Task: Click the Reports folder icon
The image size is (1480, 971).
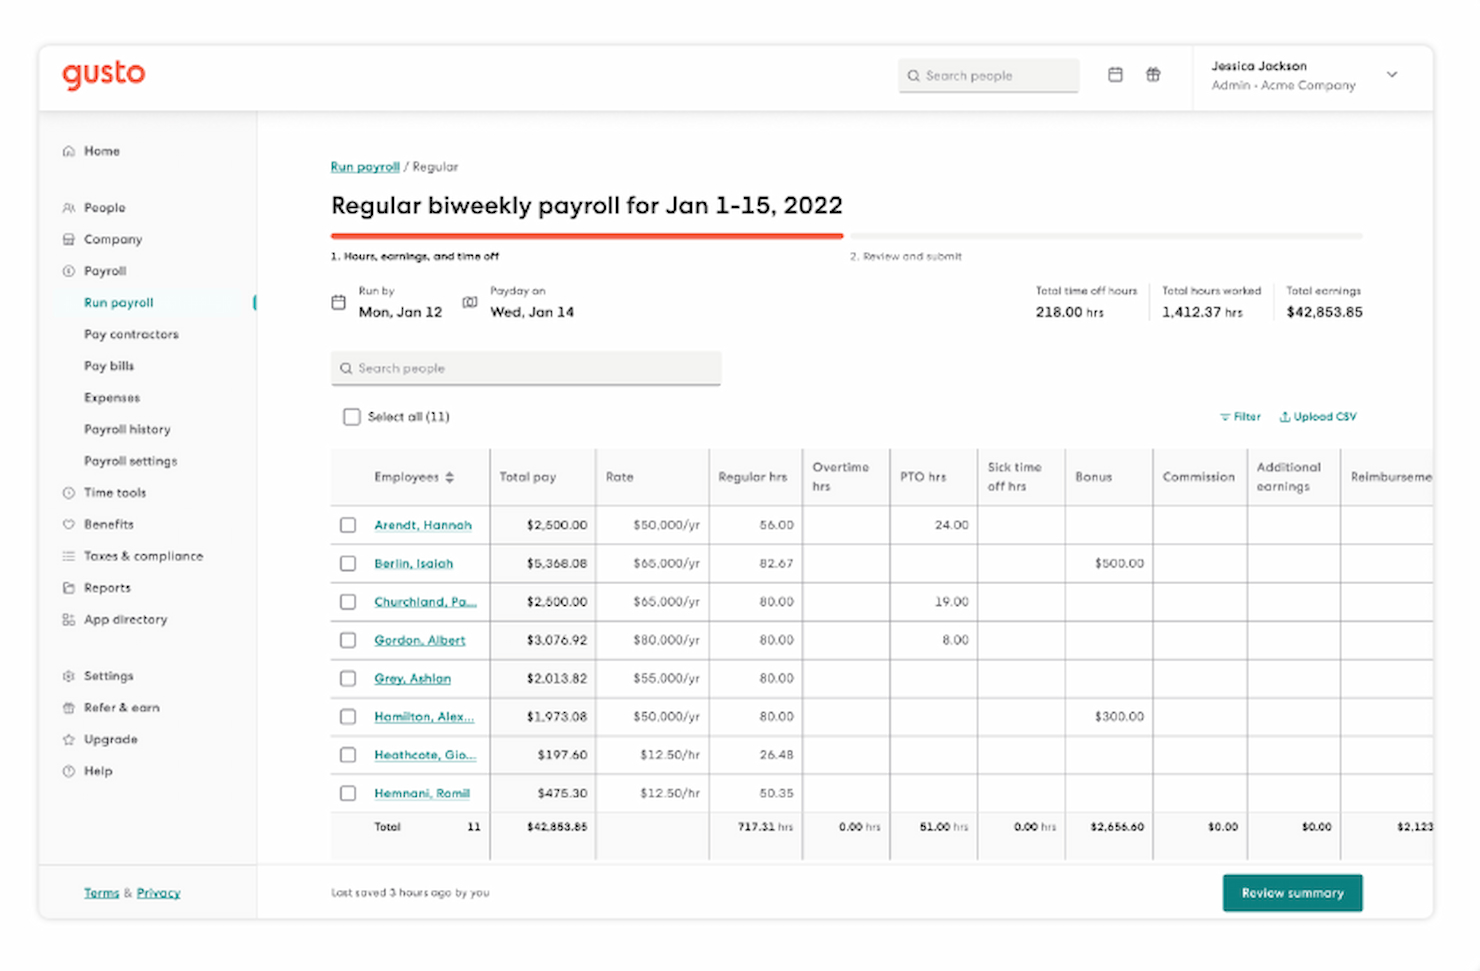Action: tap(69, 588)
